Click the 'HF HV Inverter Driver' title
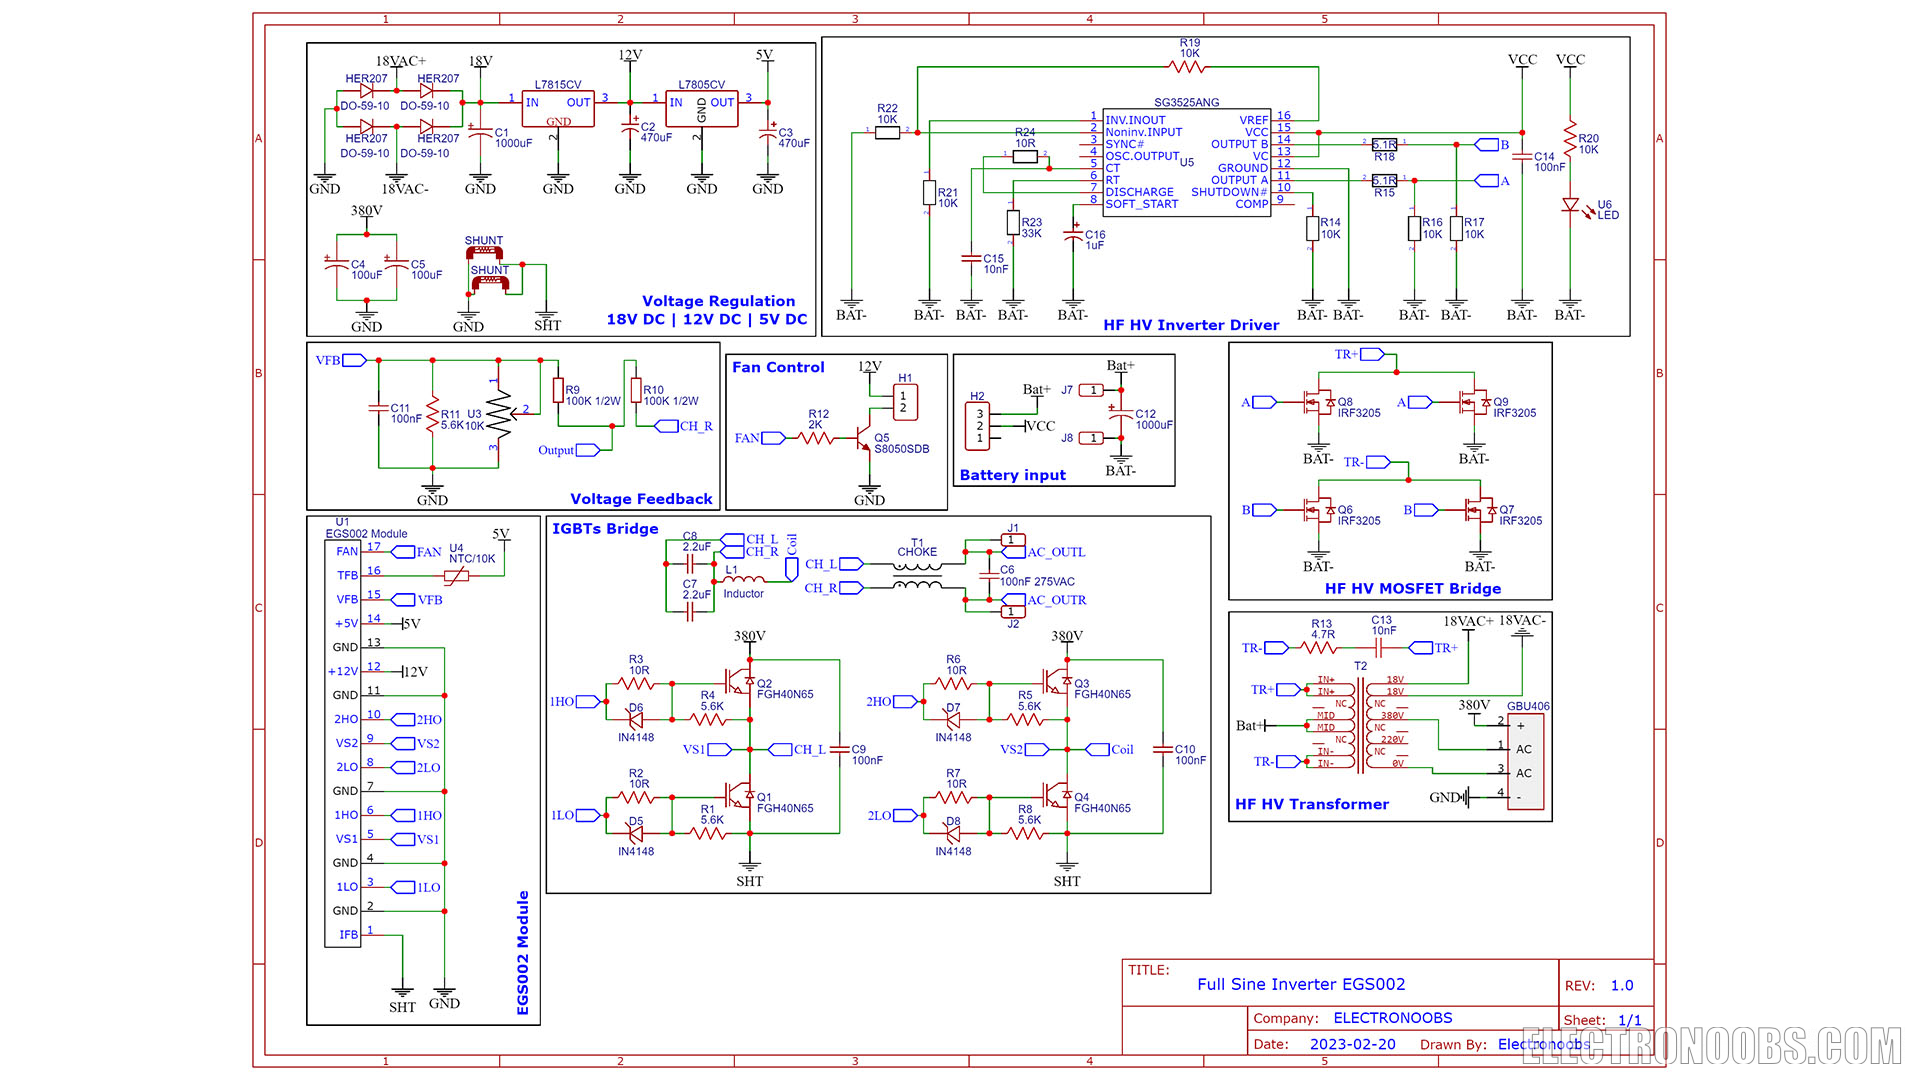Viewport: 1920px width, 1080px height. pyautogui.click(x=1191, y=325)
